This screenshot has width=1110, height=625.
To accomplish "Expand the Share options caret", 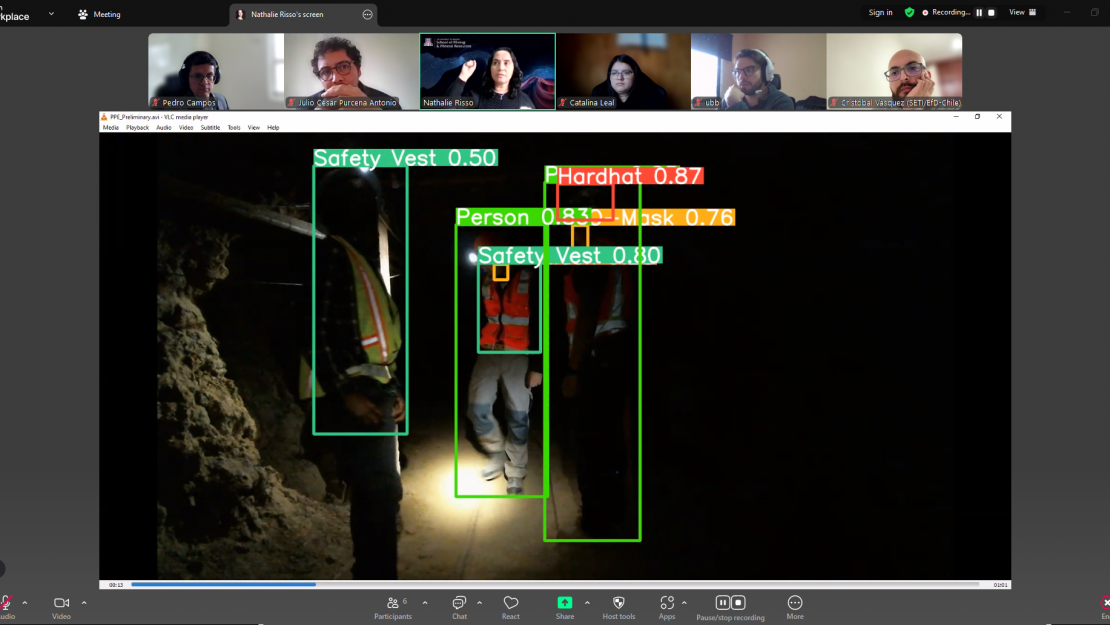I will point(587,603).
